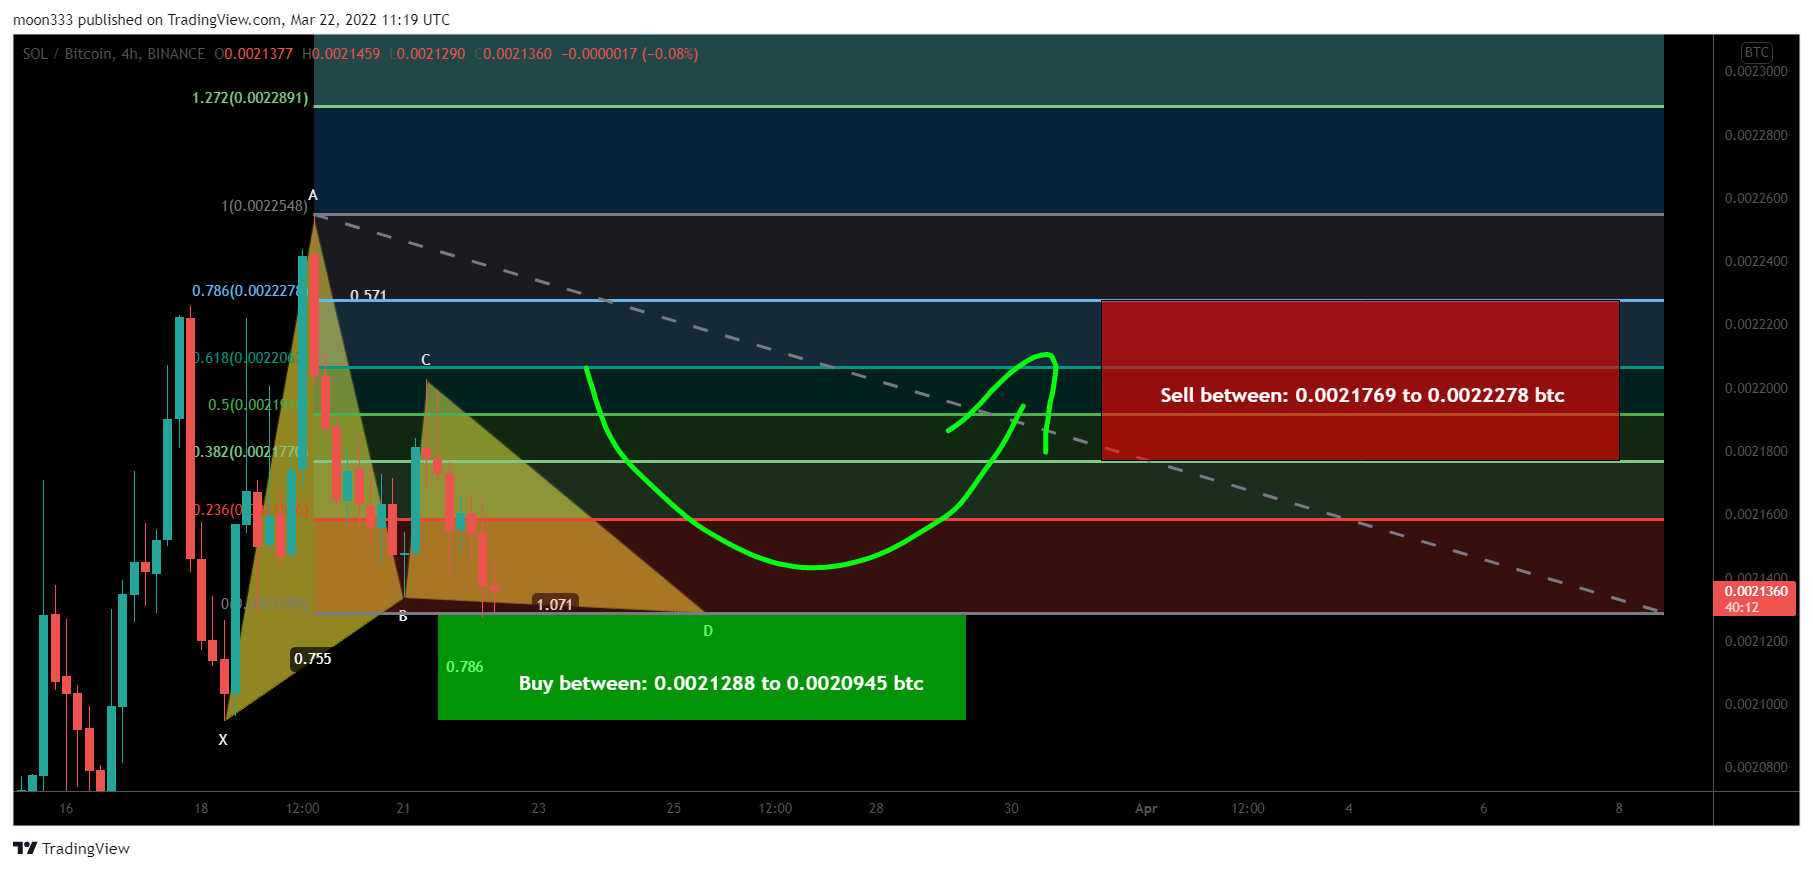1813x870 pixels.
Task: Click the Apr date on time axis
Action: point(1146,808)
